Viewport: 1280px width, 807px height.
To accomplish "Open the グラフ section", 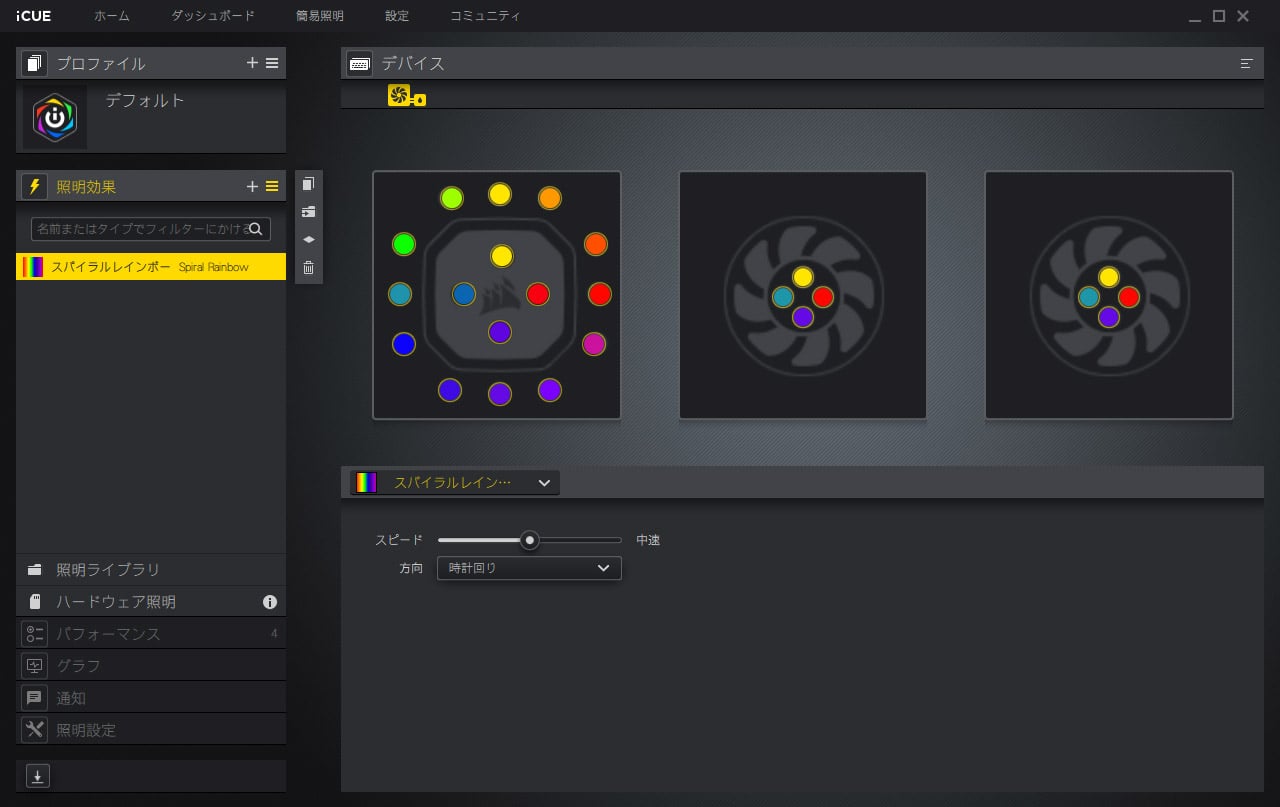I will pyautogui.click(x=151, y=666).
